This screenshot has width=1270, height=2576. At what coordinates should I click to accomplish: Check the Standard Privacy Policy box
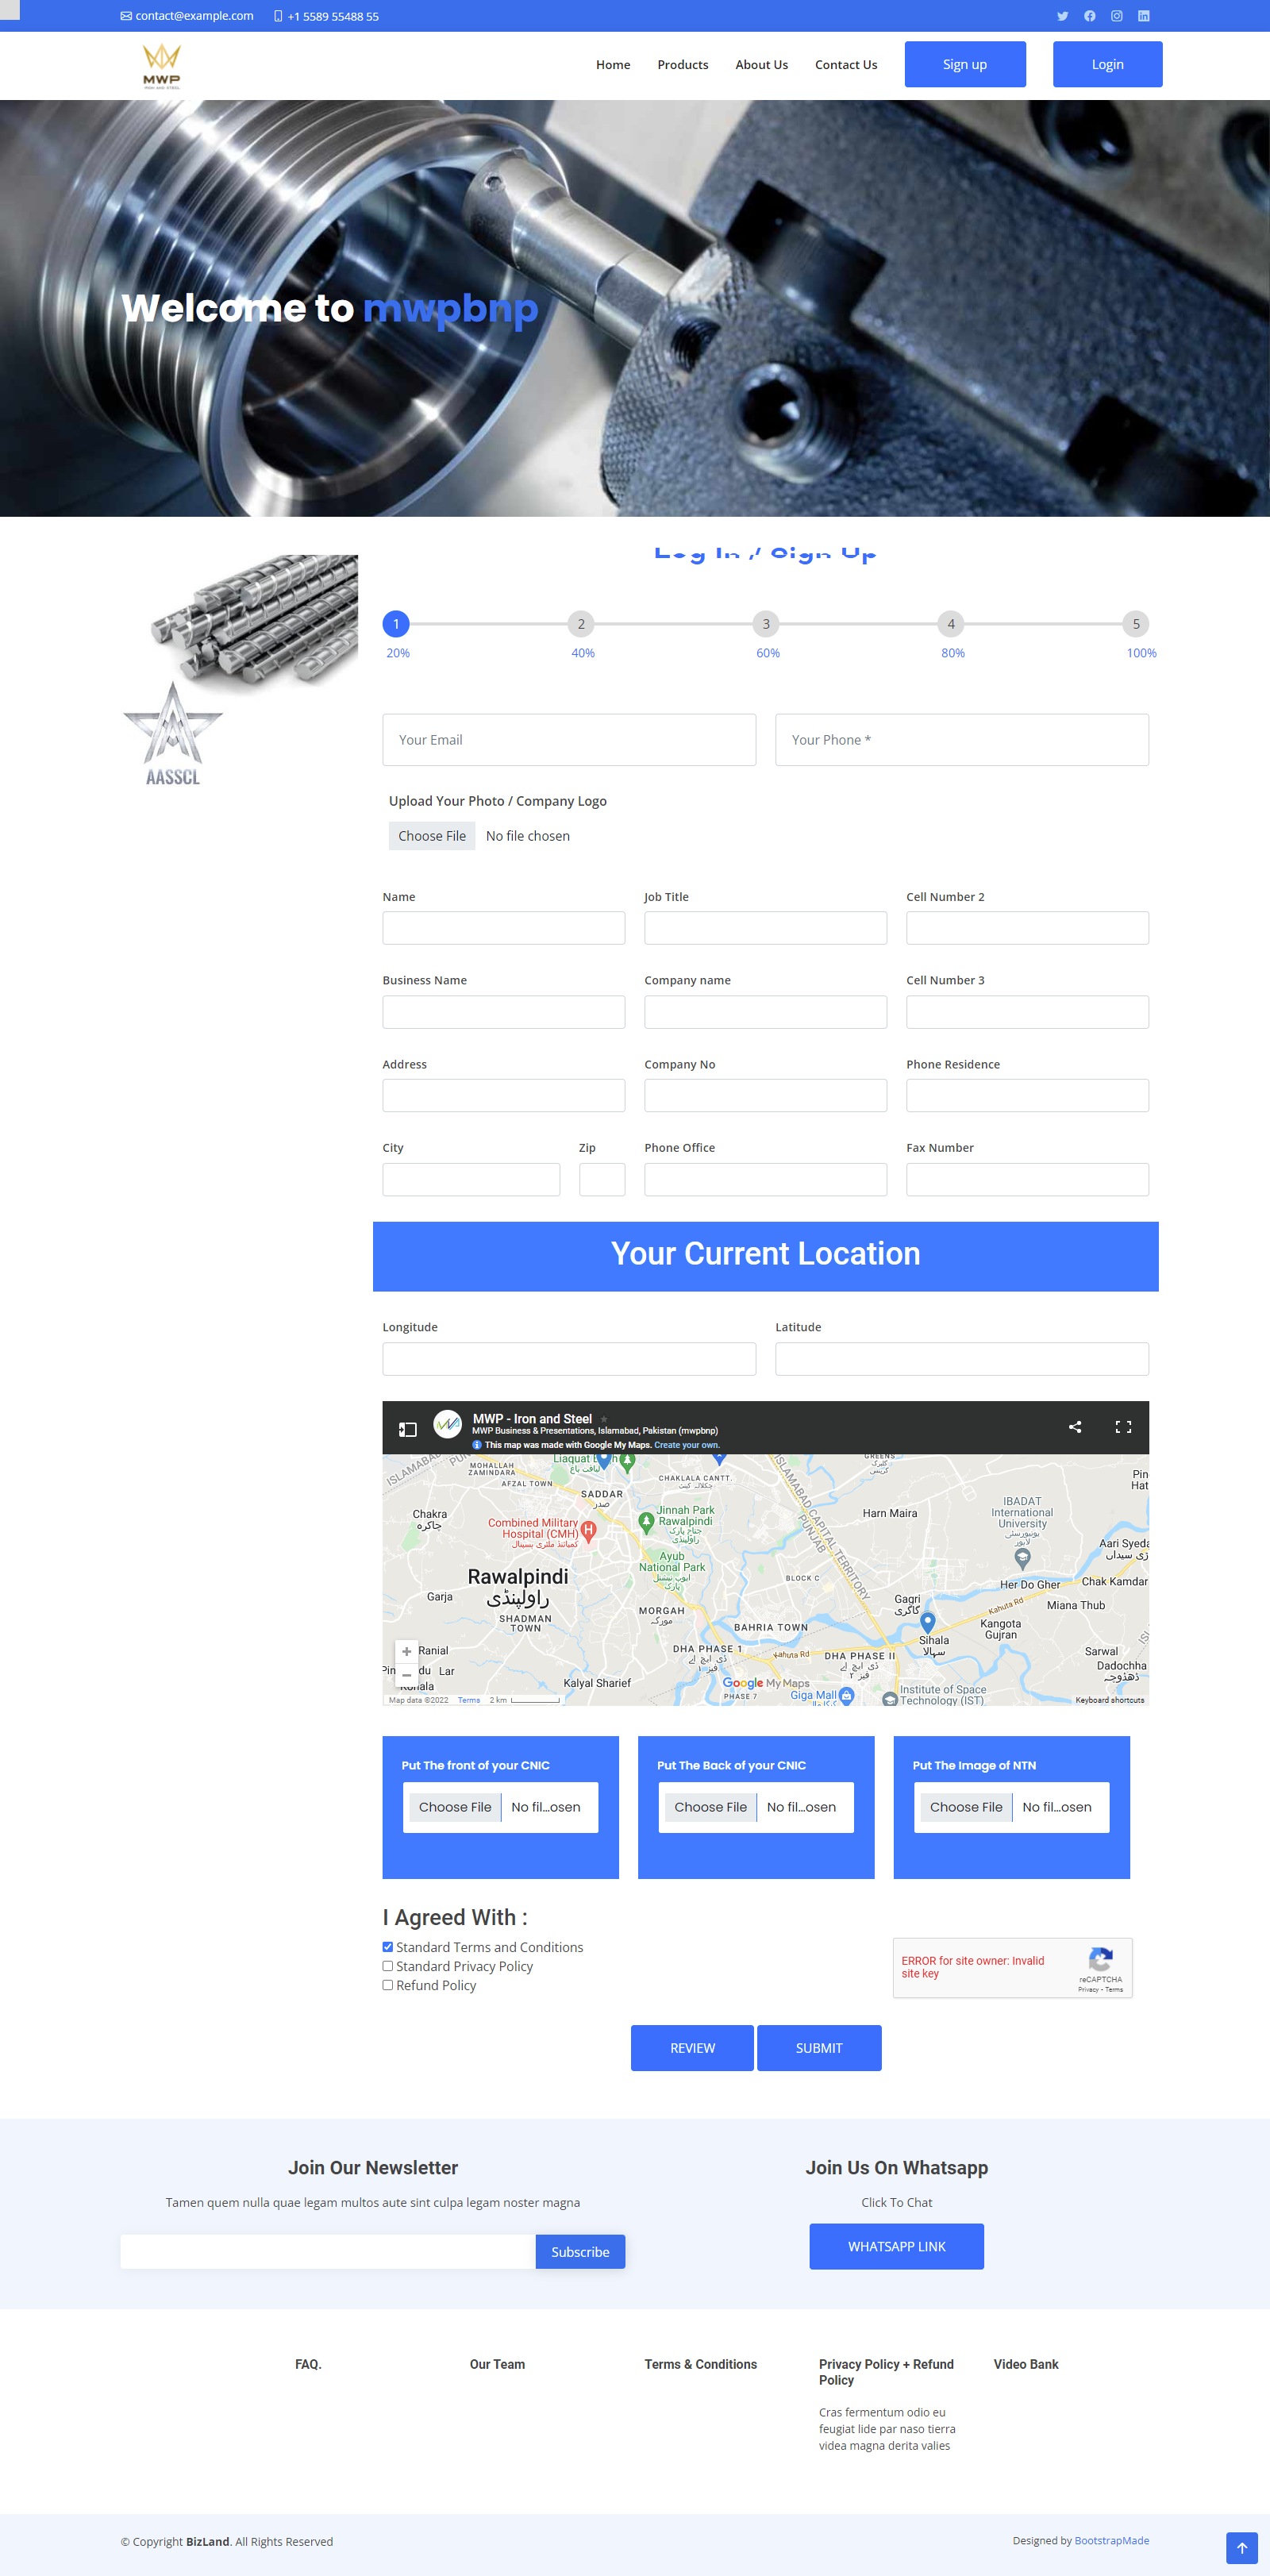tap(388, 1966)
